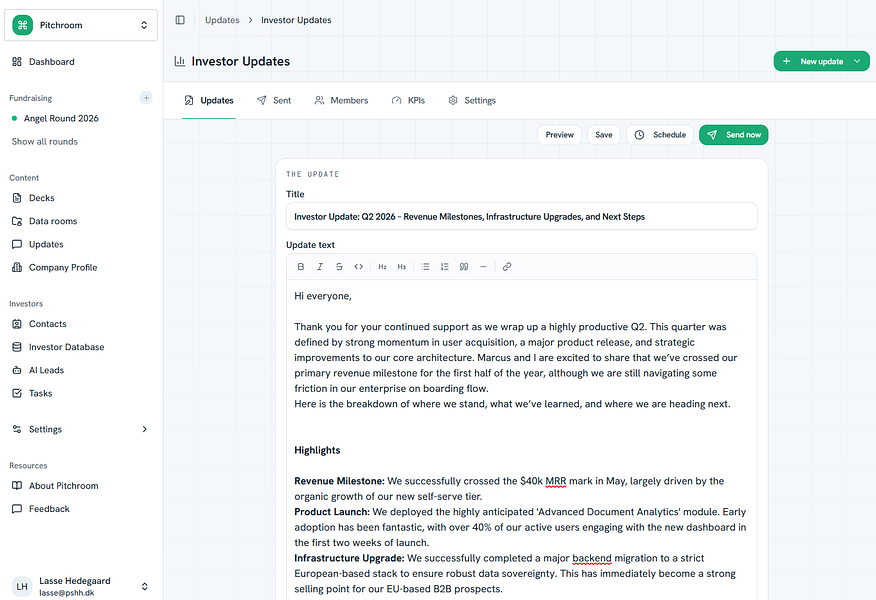Image resolution: width=876 pixels, height=600 pixels.
Task: Save the investor update draft
Action: pos(604,135)
